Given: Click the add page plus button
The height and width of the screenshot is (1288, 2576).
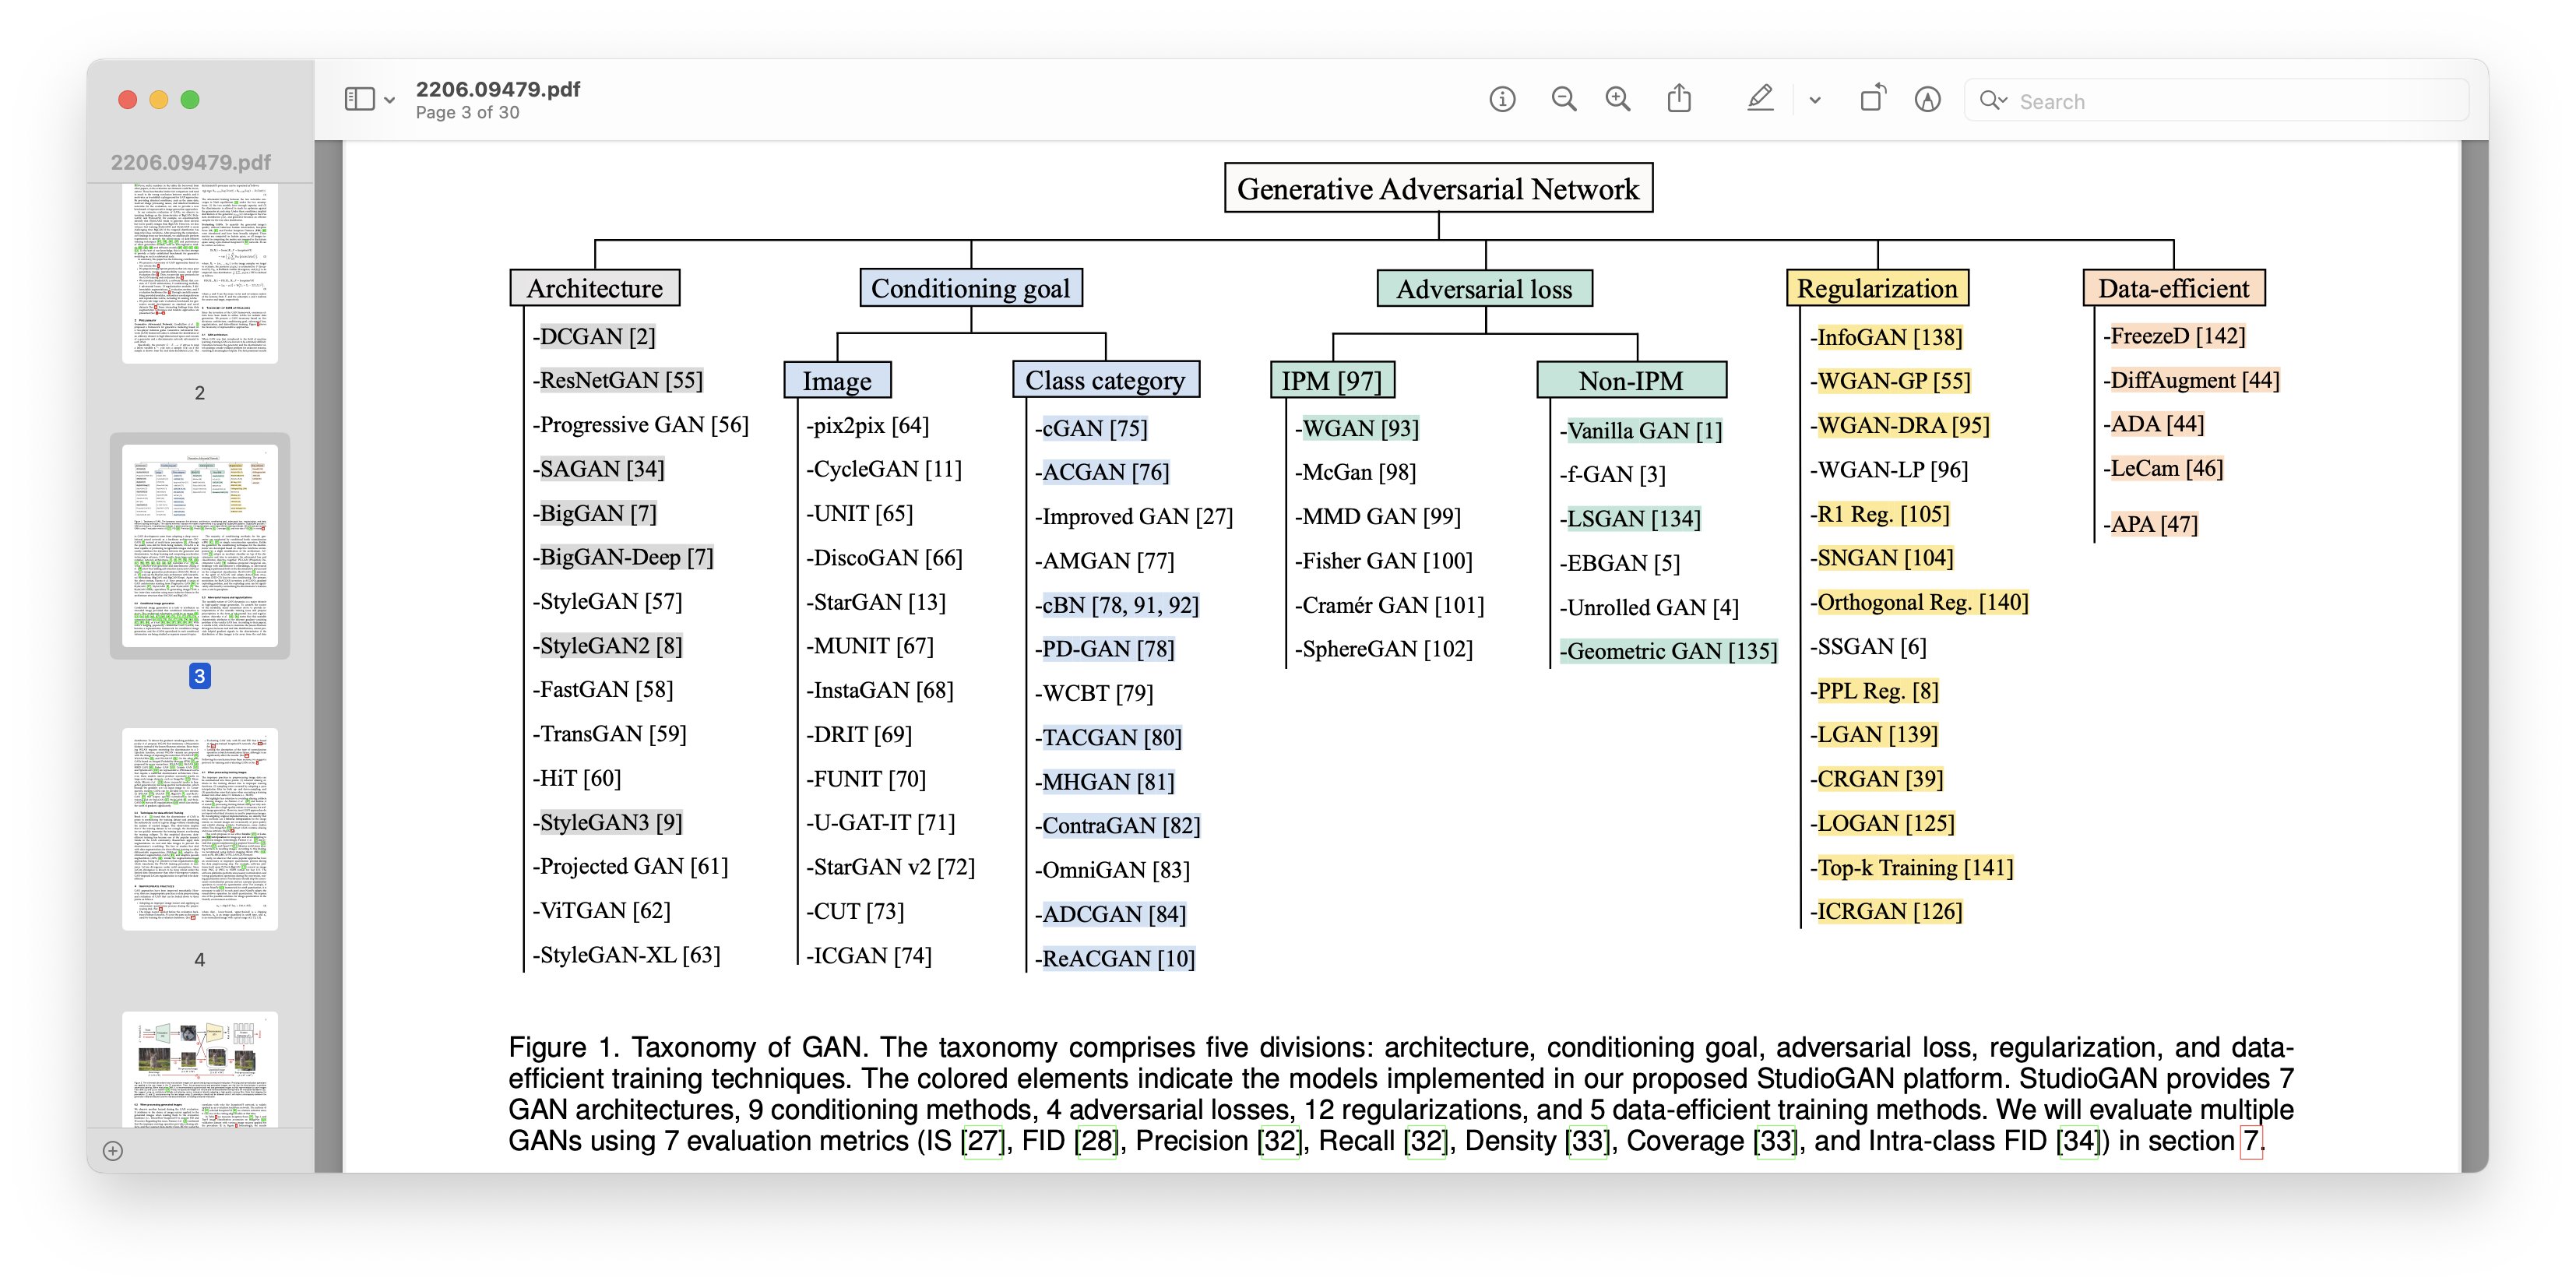Looking at the screenshot, I should click(113, 1151).
